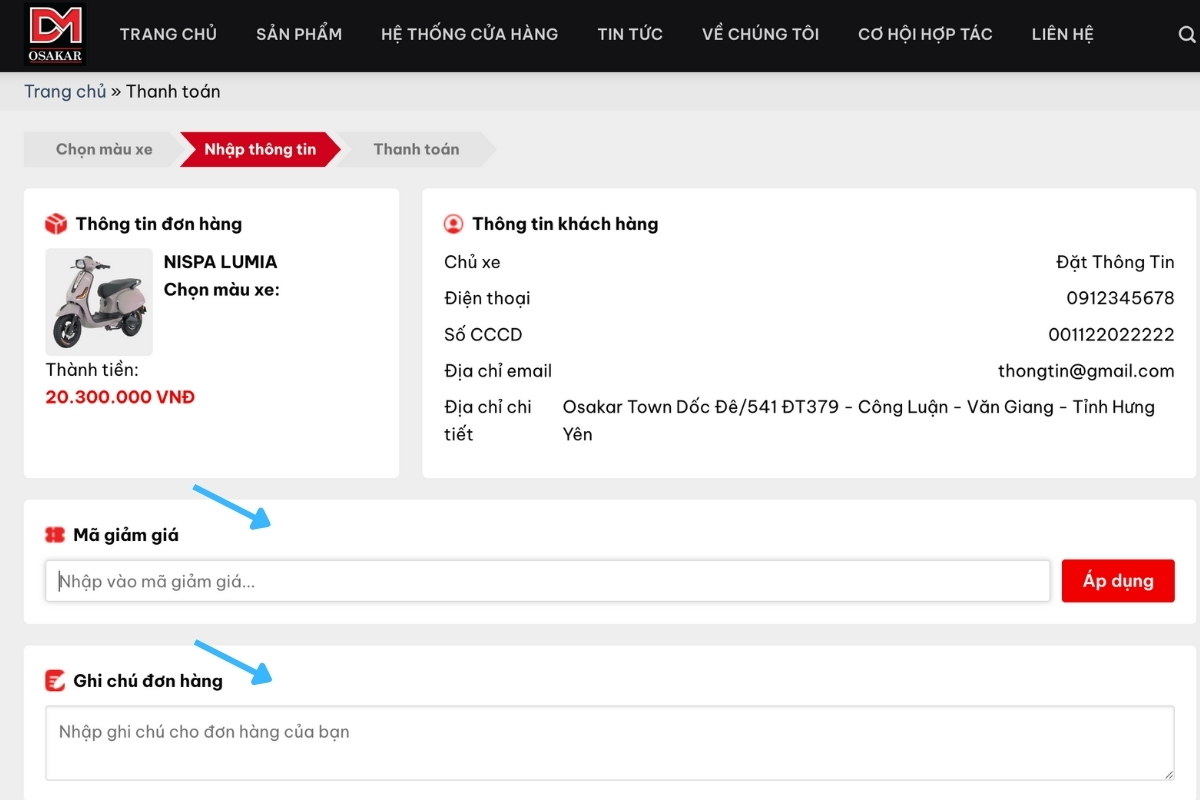Open the Sản Phẩm menu
This screenshot has height=800, width=1200.
point(298,34)
